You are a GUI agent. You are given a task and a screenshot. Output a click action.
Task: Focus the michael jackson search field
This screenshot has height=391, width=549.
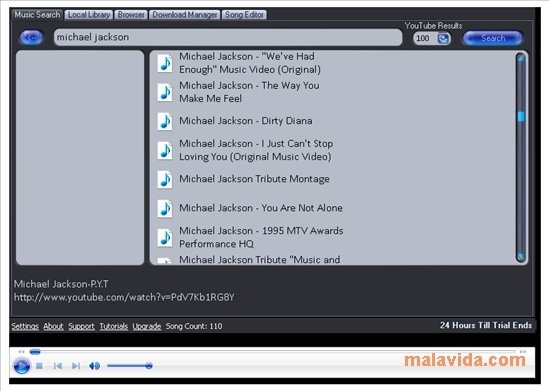(x=228, y=37)
